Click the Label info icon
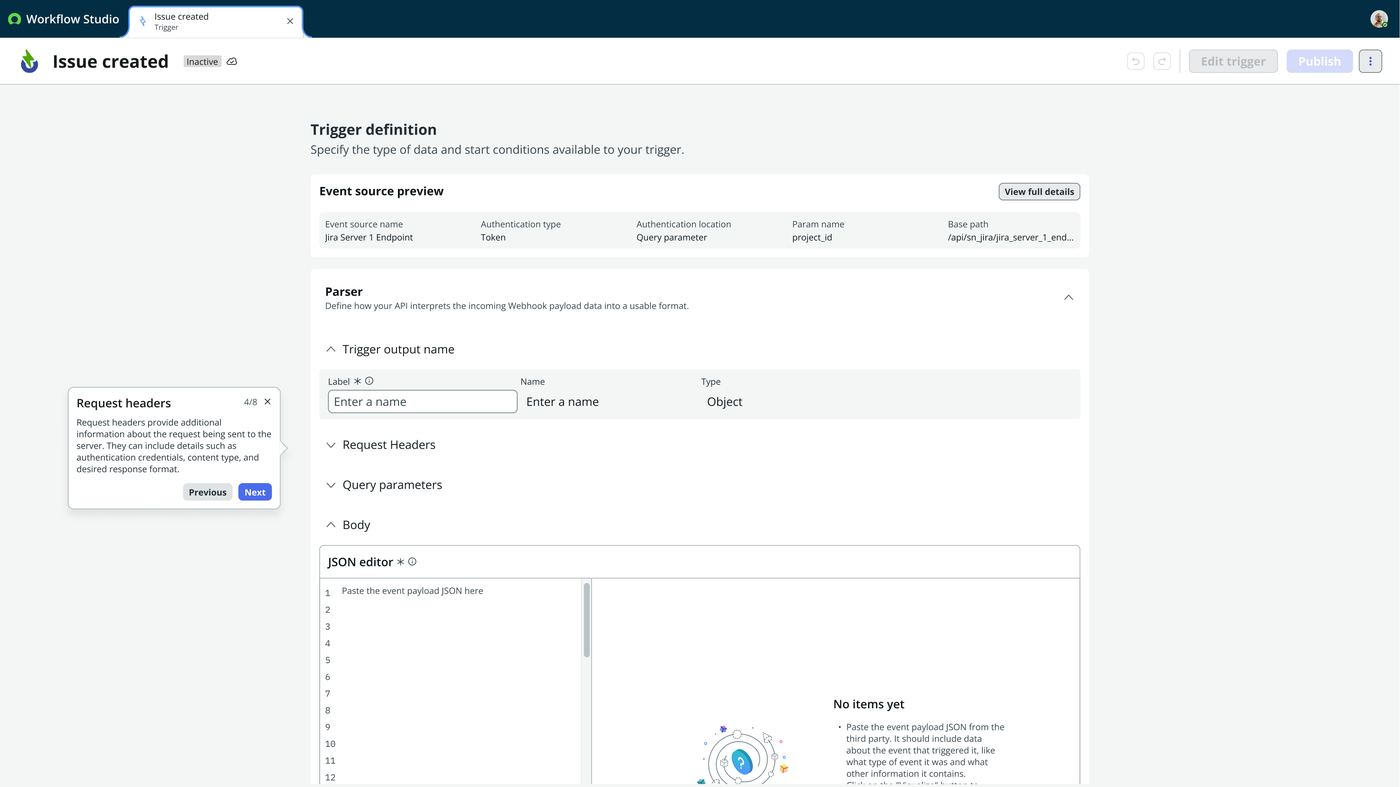The height and width of the screenshot is (787, 1400). coord(369,381)
